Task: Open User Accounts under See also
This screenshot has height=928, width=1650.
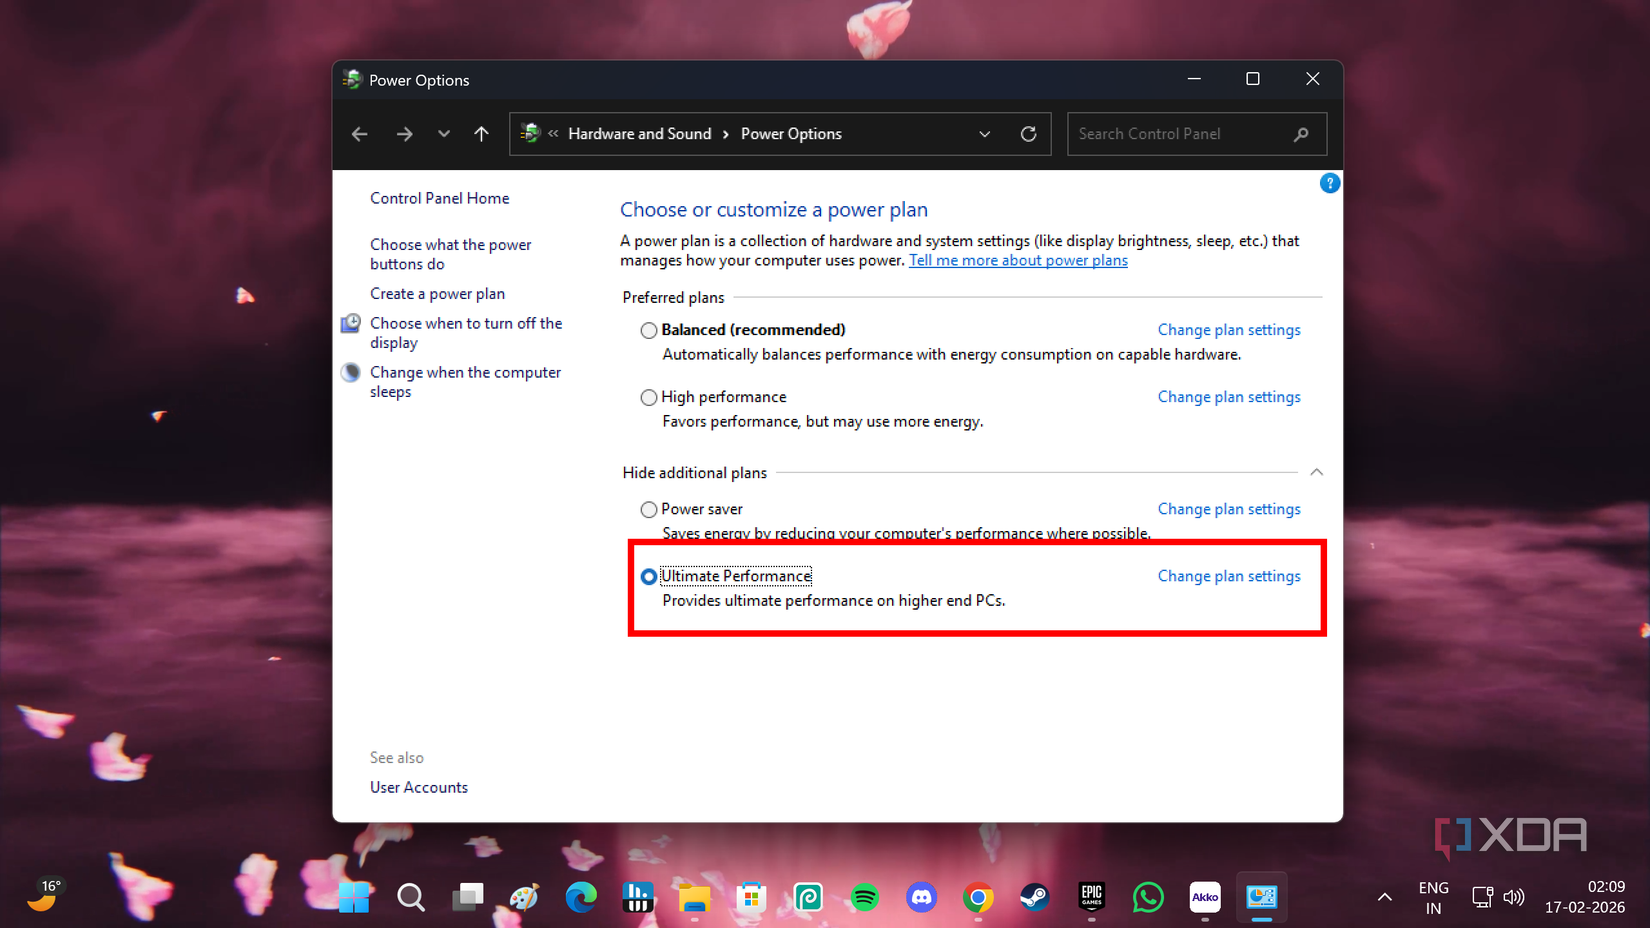Action: tap(419, 787)
